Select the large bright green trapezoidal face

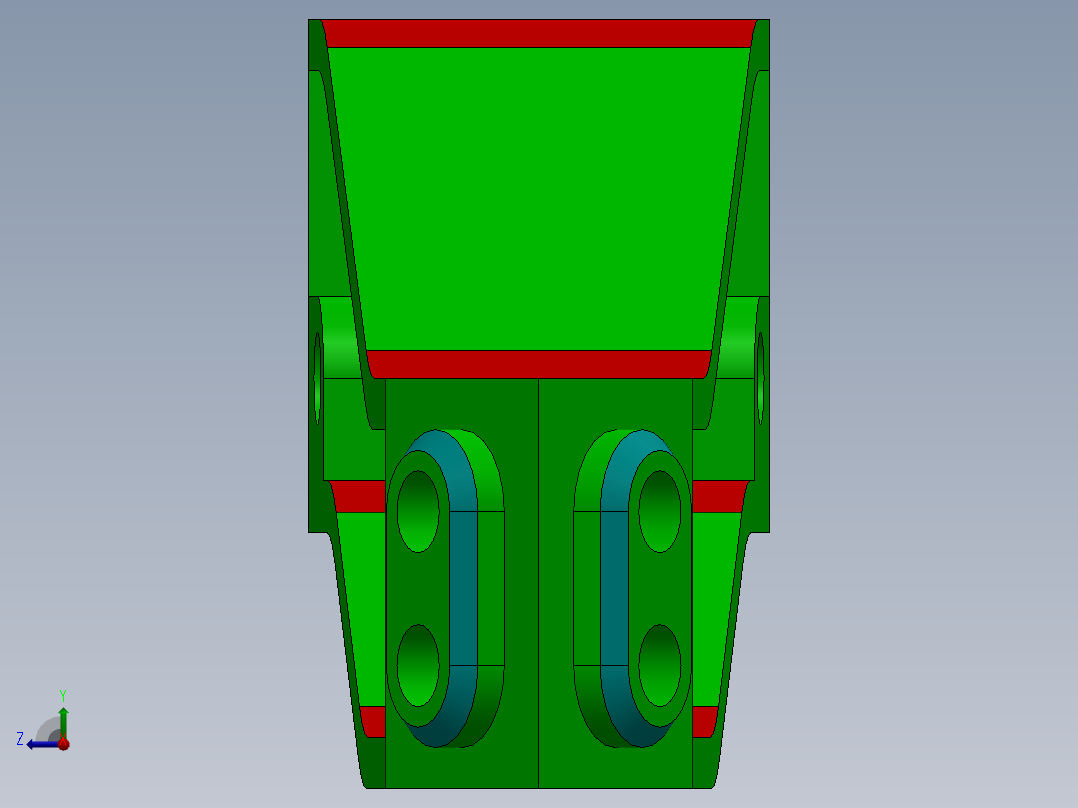click(x=539, y=198)
